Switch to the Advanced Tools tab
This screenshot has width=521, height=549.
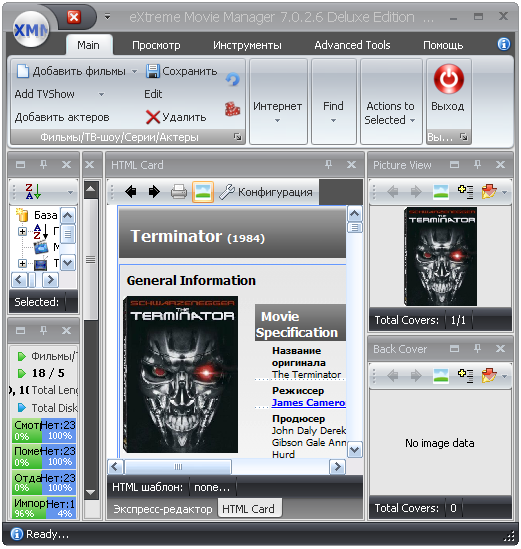352,45
